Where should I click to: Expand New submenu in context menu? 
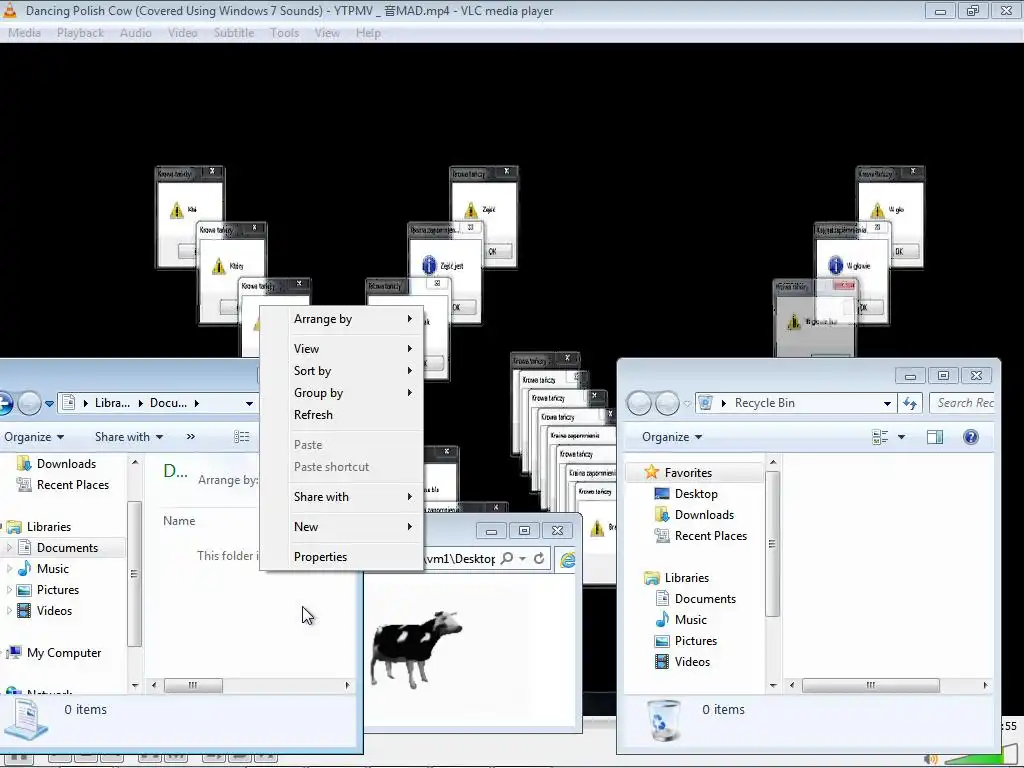point(342,527)
